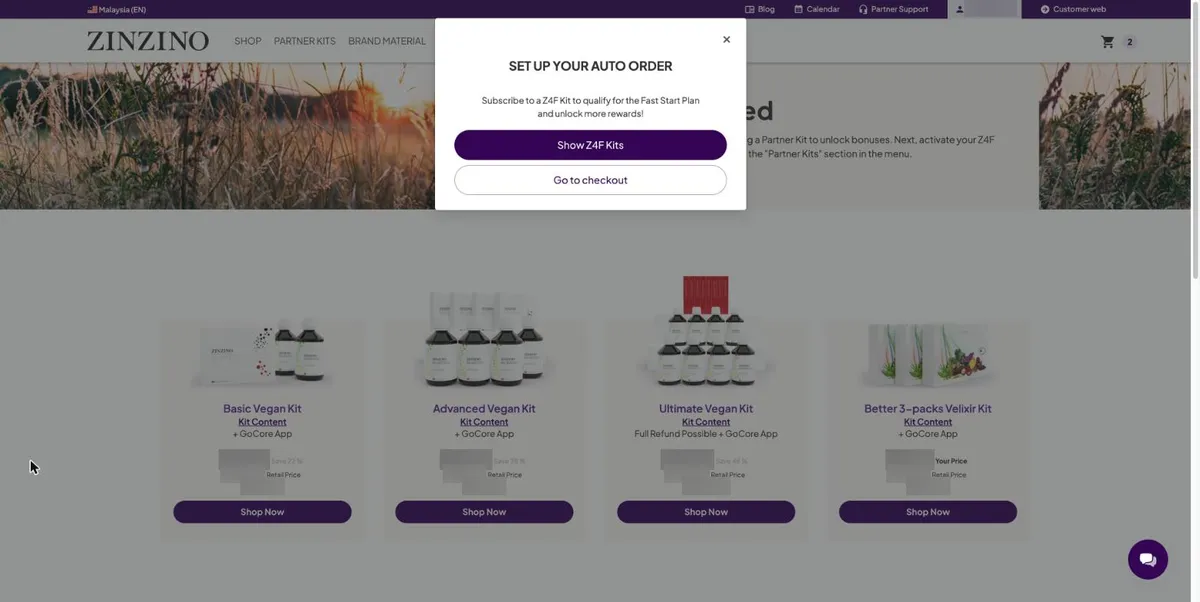Open Better 3-packs Velixir Kit title
This screenshot has width=1200, height=602.
928,408
